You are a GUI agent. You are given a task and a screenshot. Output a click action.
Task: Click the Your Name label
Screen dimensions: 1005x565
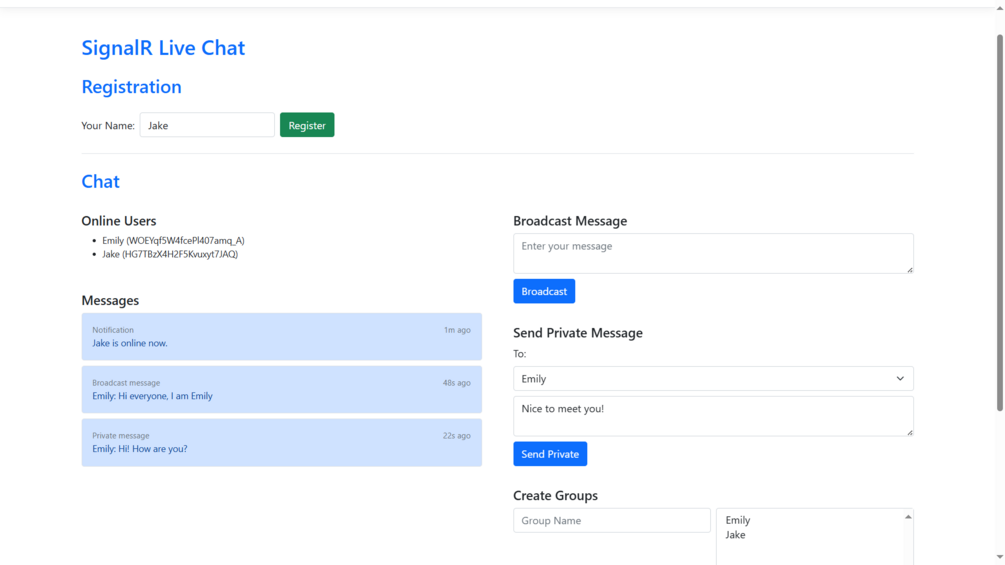tap(108, 126)
